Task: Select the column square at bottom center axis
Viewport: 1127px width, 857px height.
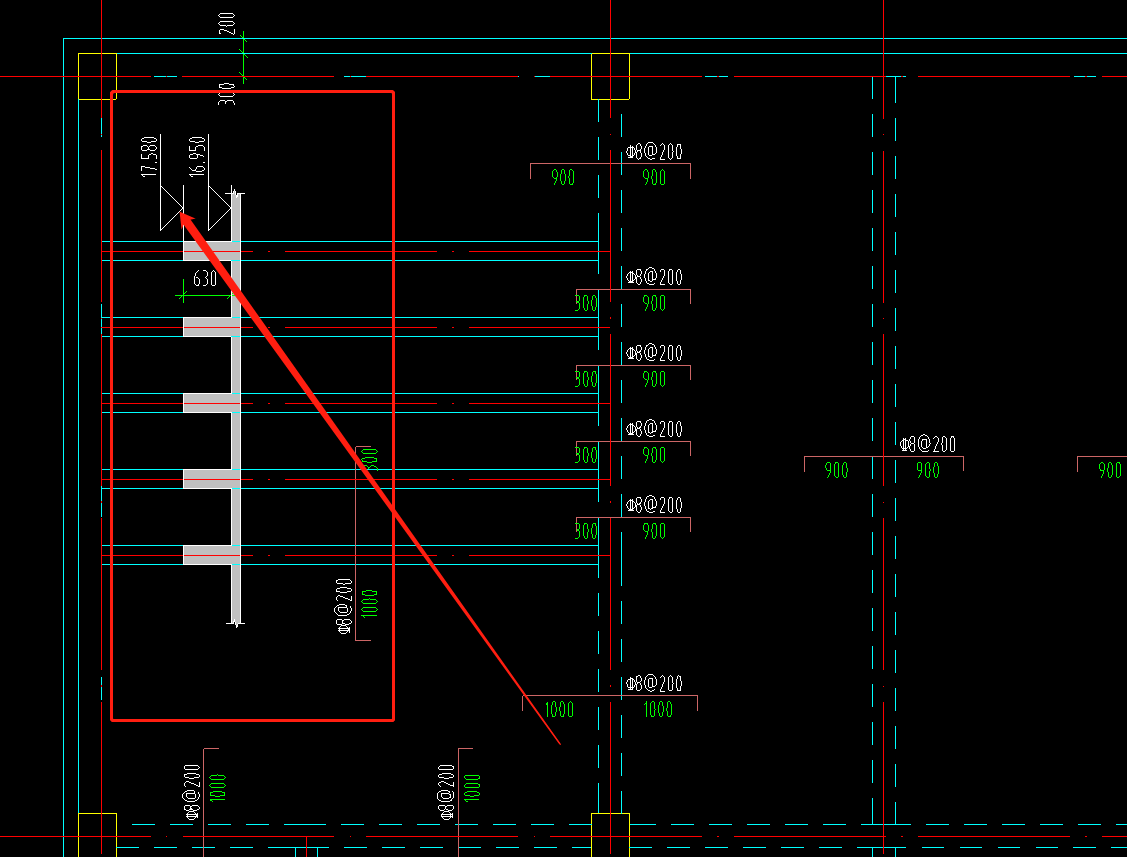Action: pos(610,833)
